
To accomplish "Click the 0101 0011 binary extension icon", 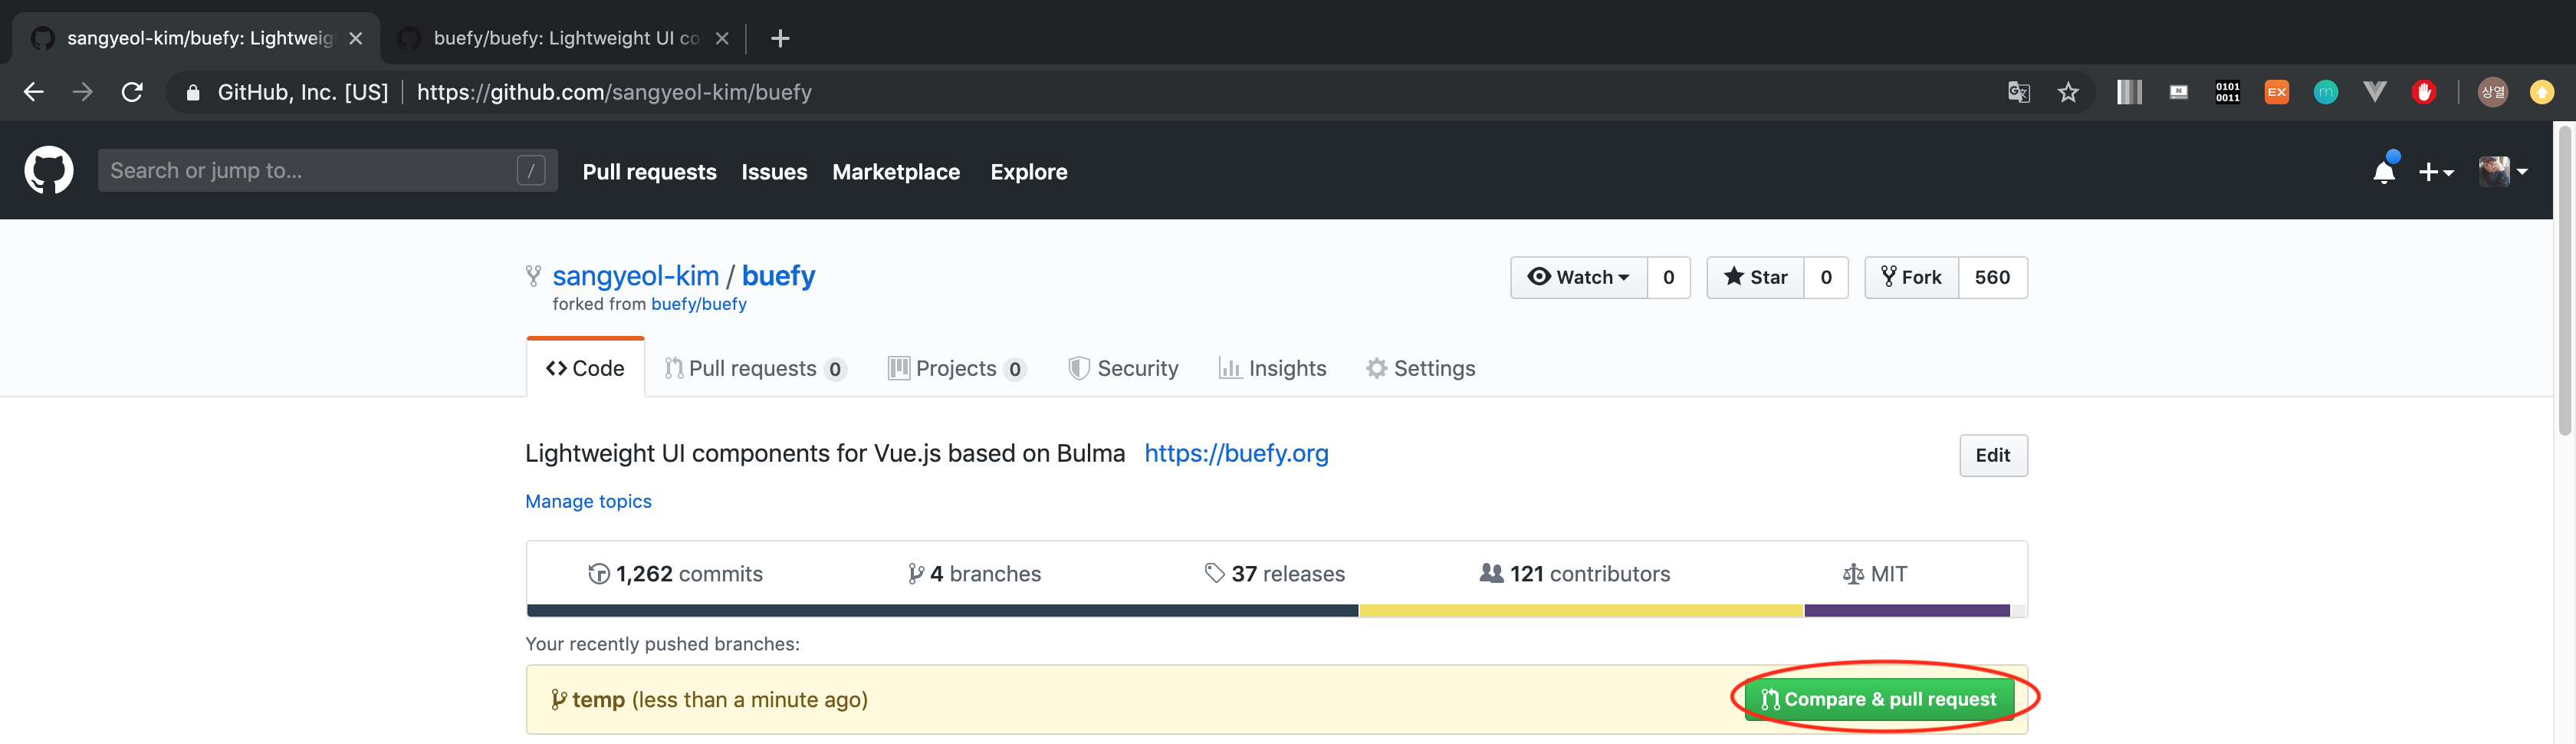I will coord(2227,92).
